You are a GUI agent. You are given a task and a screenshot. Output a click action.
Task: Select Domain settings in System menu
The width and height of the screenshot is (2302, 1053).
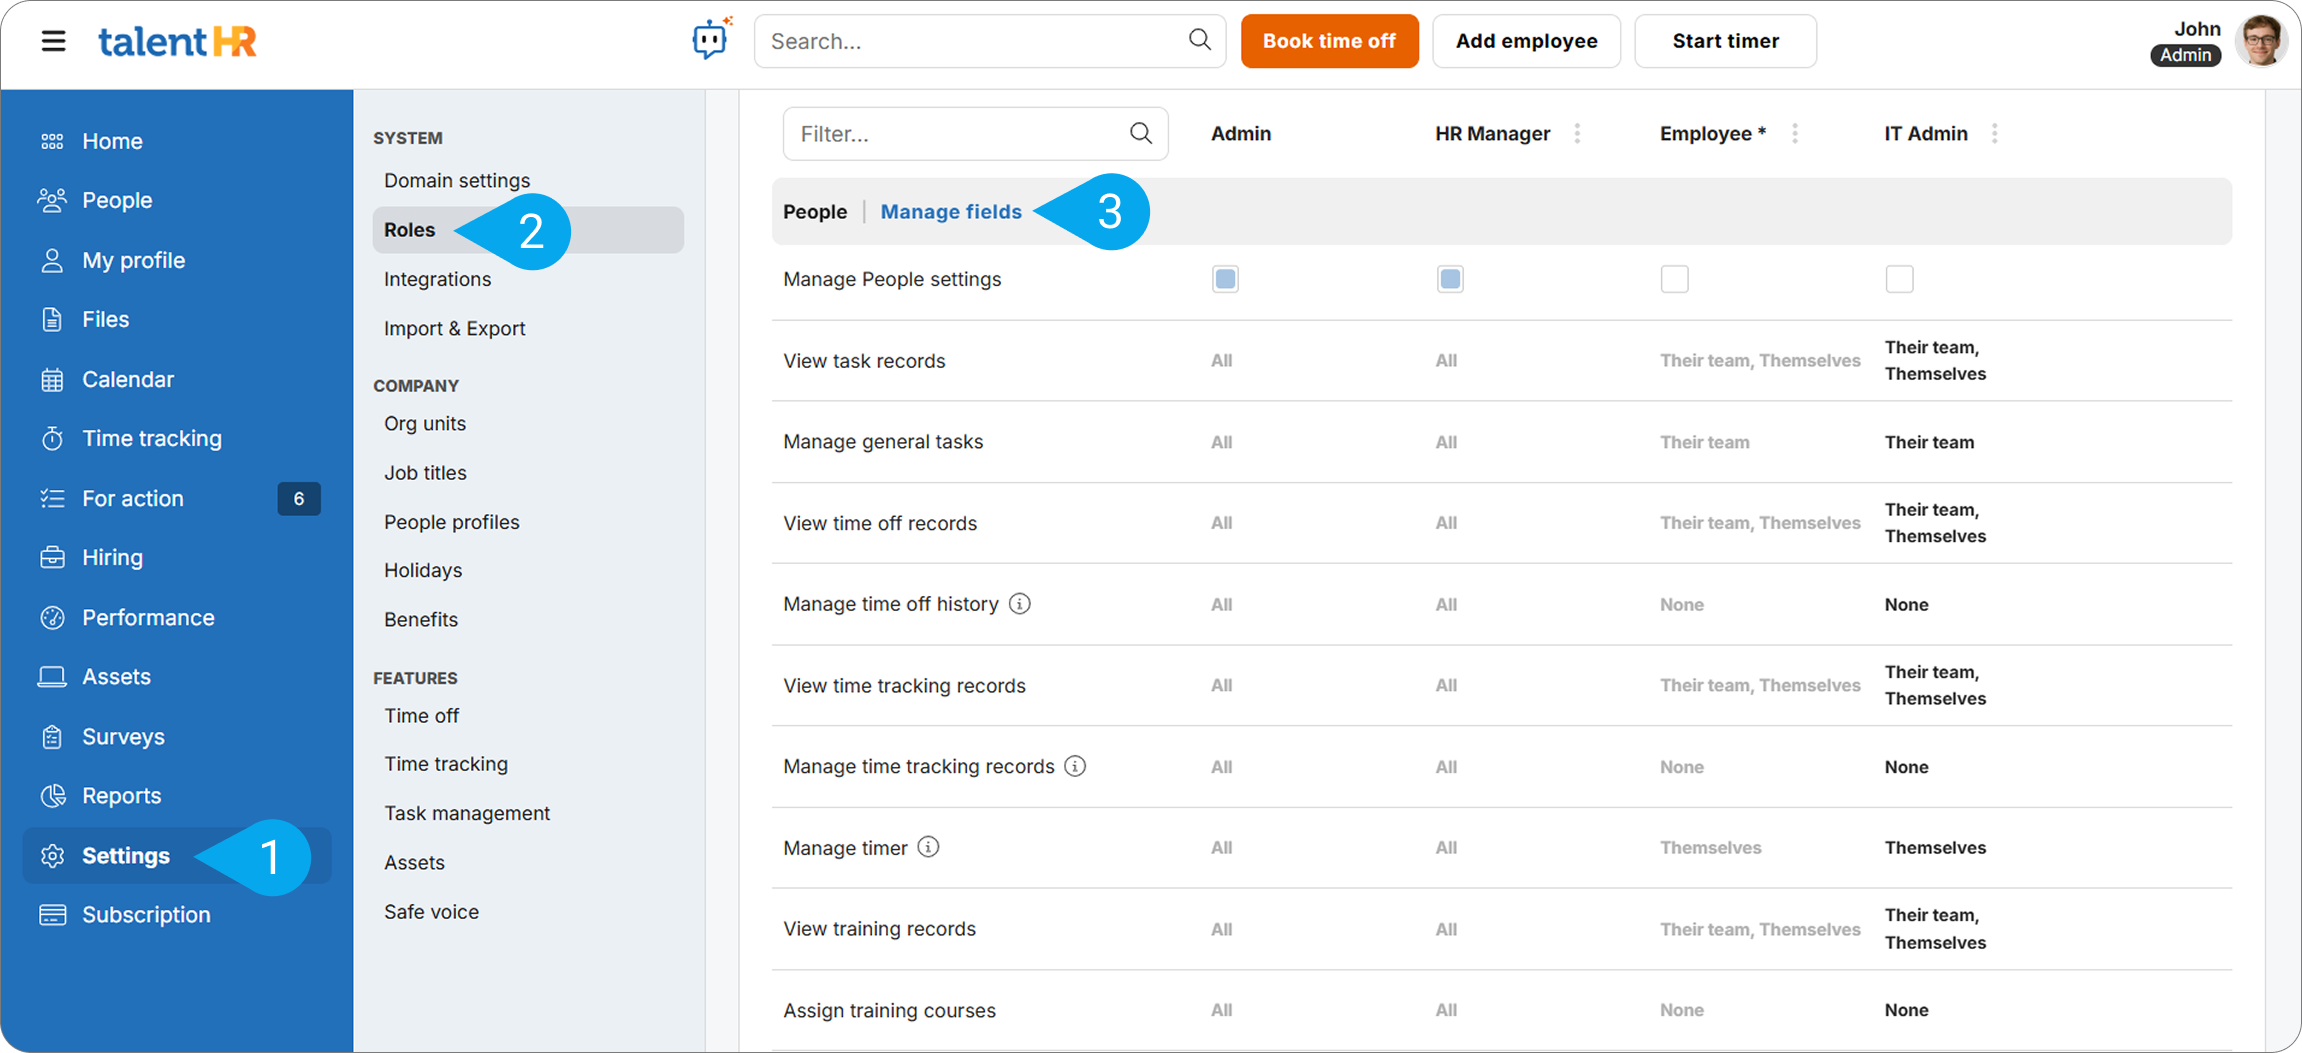click(x=457, y=180)
